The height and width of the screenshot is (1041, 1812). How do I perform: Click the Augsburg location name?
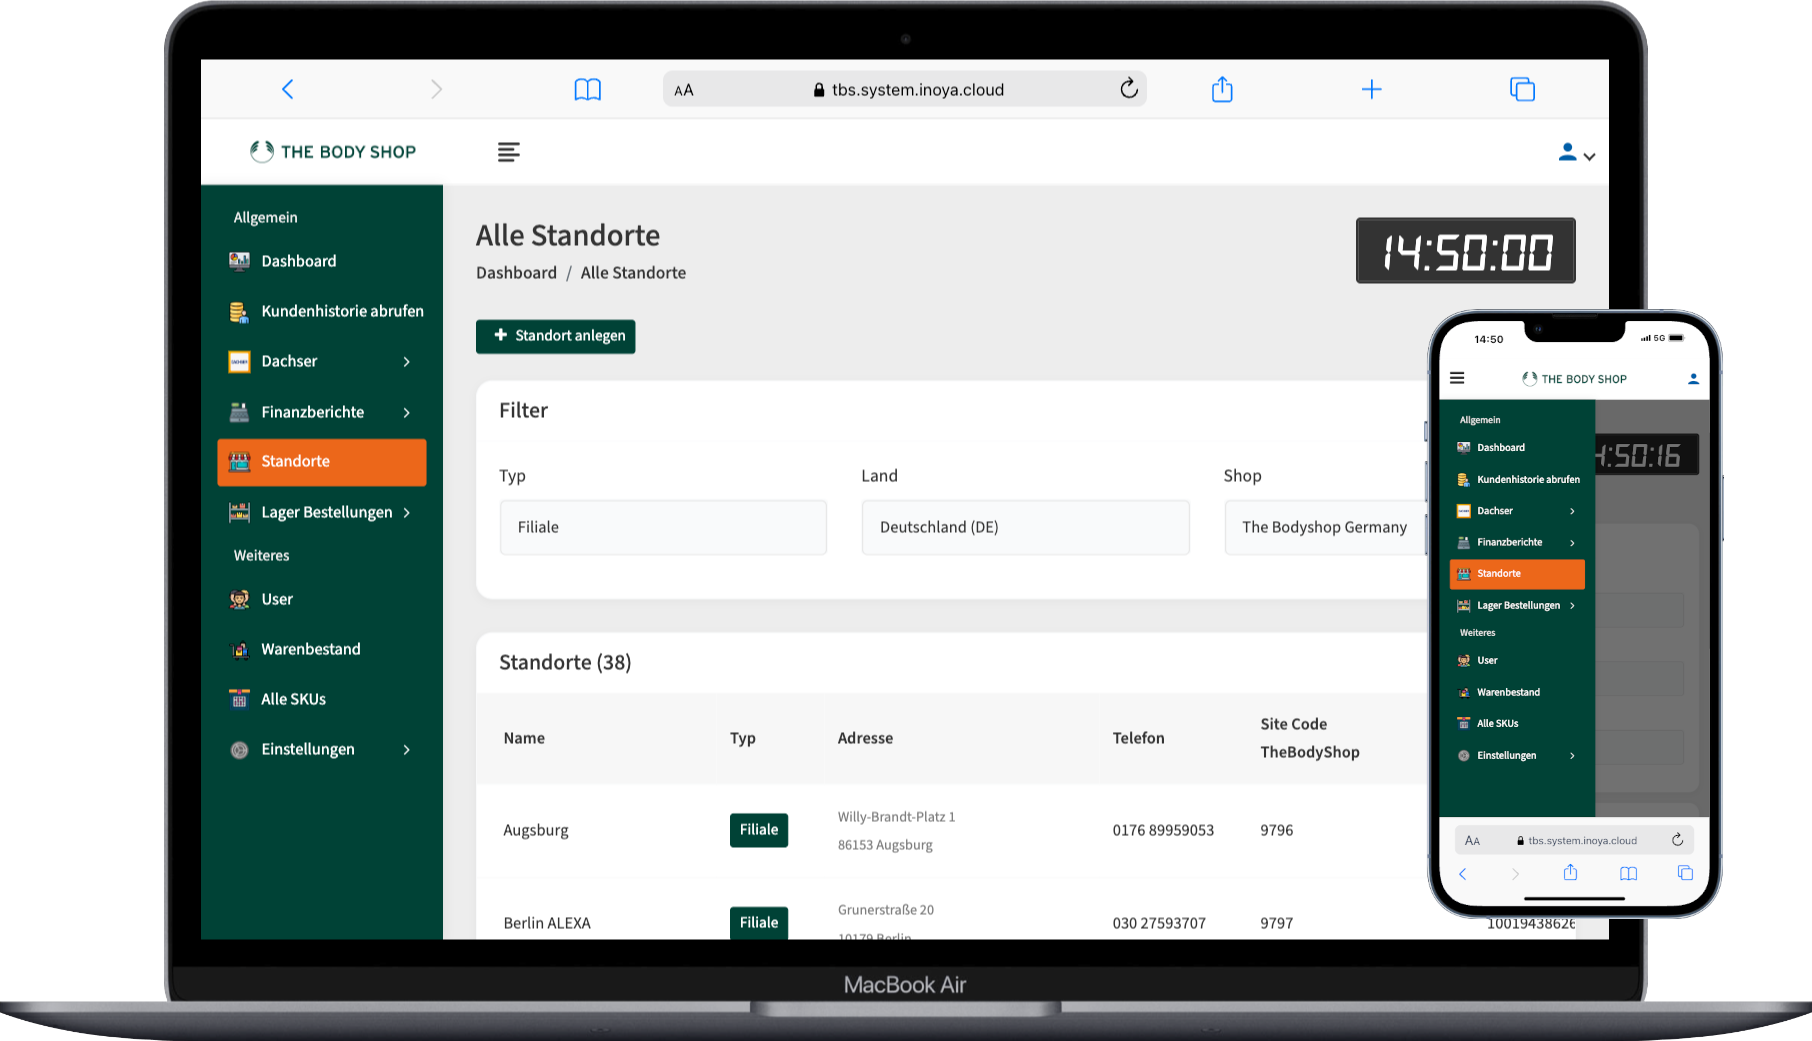pyautogui.click(x=536, y=830)
